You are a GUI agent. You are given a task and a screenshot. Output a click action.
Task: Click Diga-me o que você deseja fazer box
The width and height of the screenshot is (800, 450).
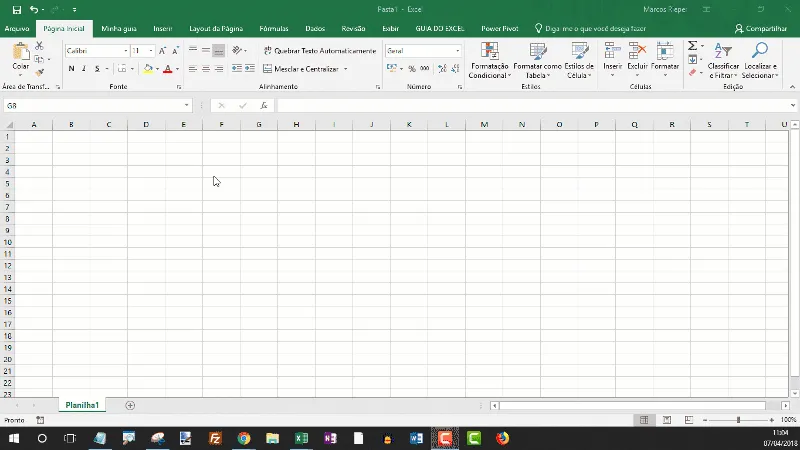click(590, 29)
